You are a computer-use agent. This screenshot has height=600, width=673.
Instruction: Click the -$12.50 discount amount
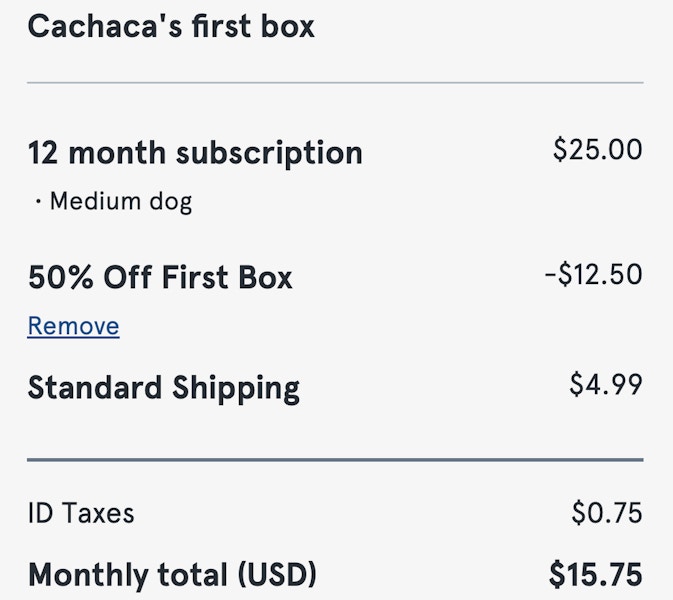pyautogui.click(x=594, y=275)
